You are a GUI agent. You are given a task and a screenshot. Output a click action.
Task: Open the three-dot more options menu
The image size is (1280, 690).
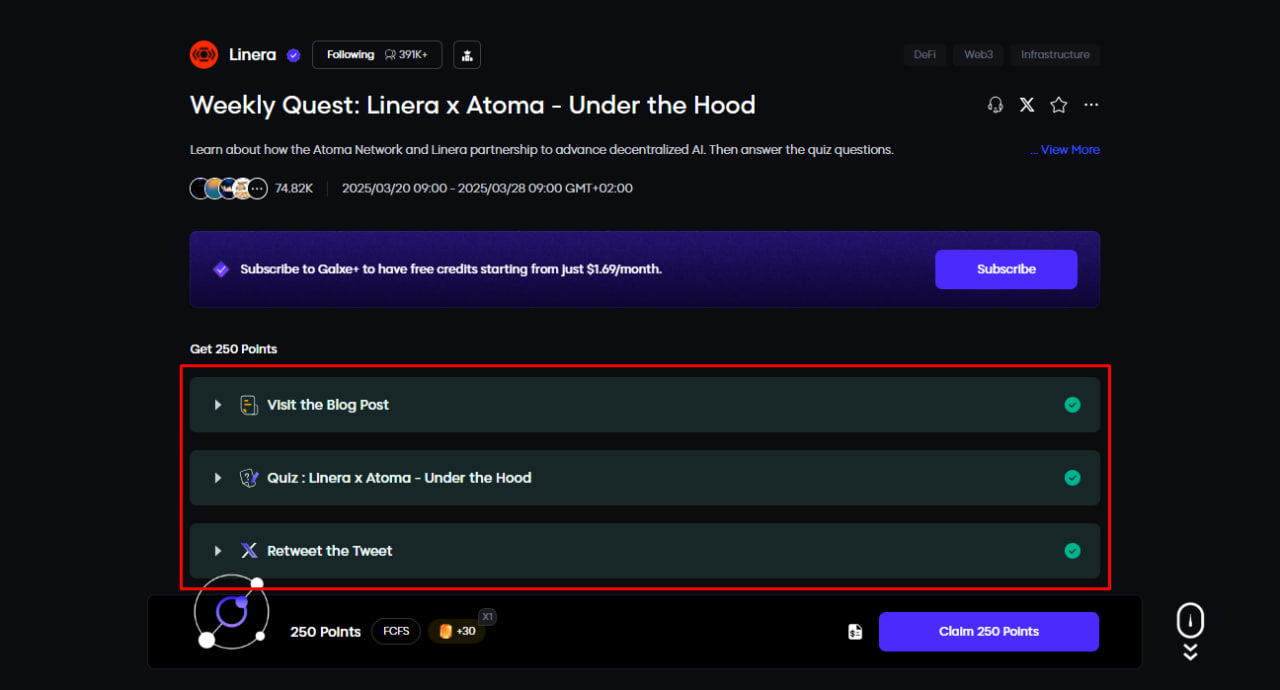[x=1091, y=105]
